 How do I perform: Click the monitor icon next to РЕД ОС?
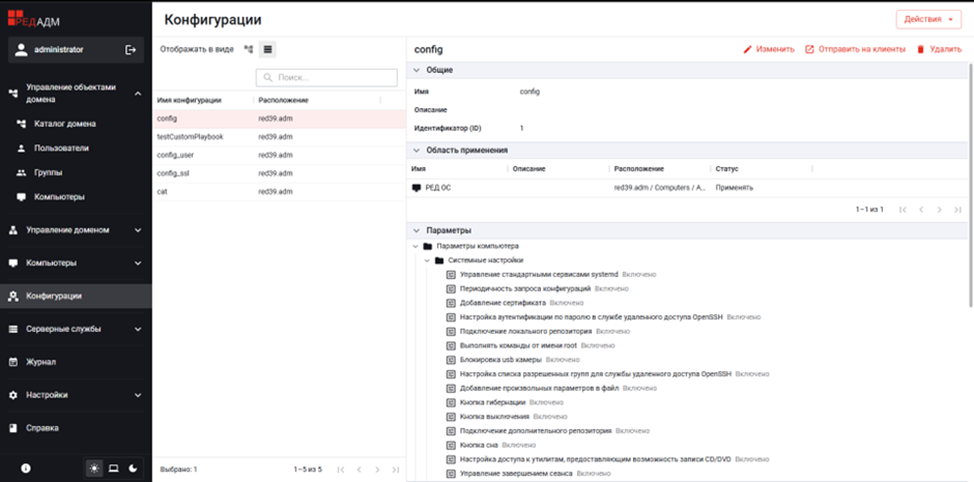(x=416, y=188)
